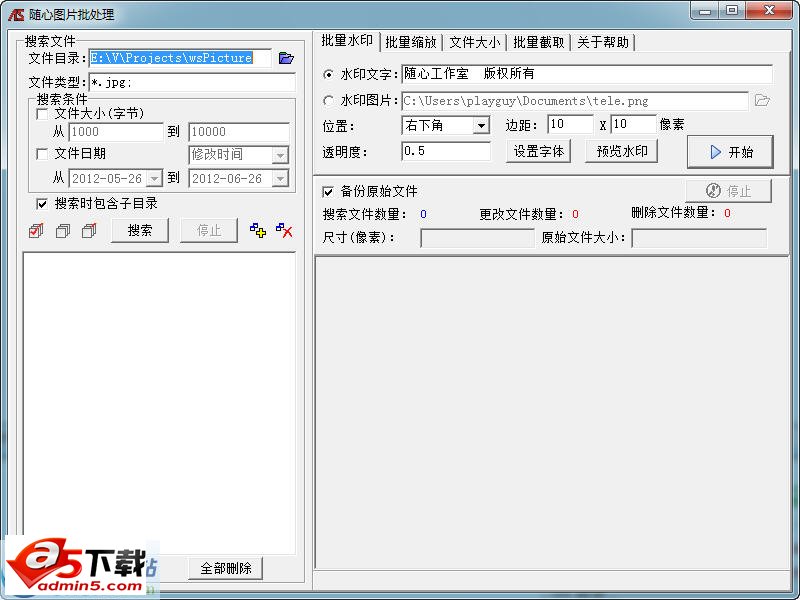Select all files in the list
The width and height of the screenshot is (800, 600).
point(36,230)
